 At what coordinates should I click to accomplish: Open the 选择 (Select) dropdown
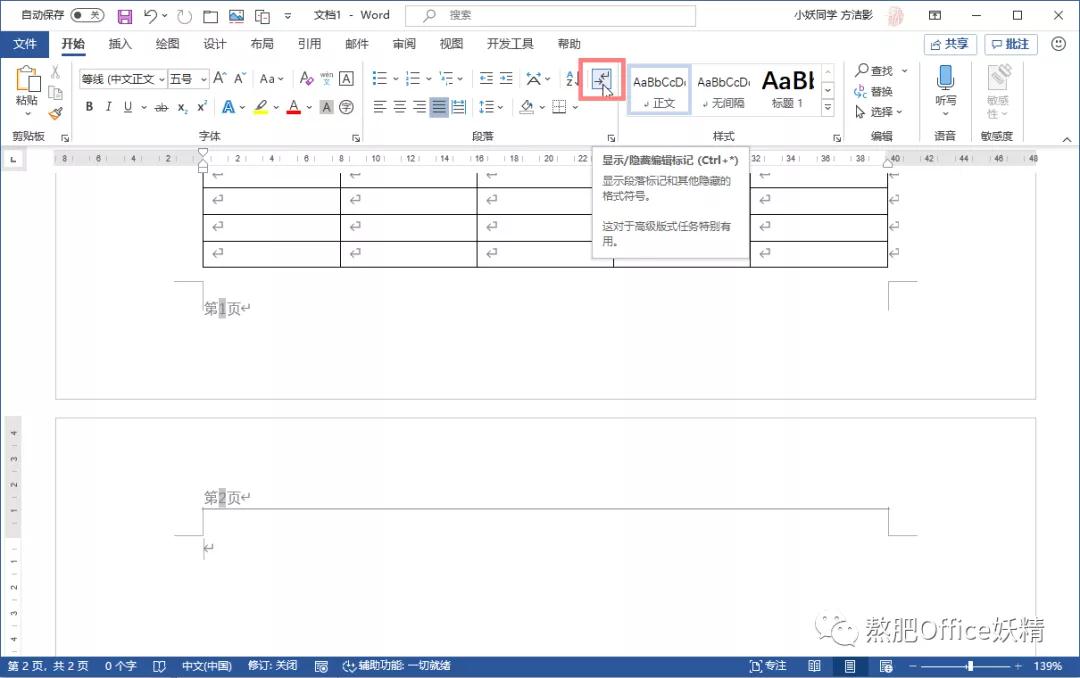[879, 112]
